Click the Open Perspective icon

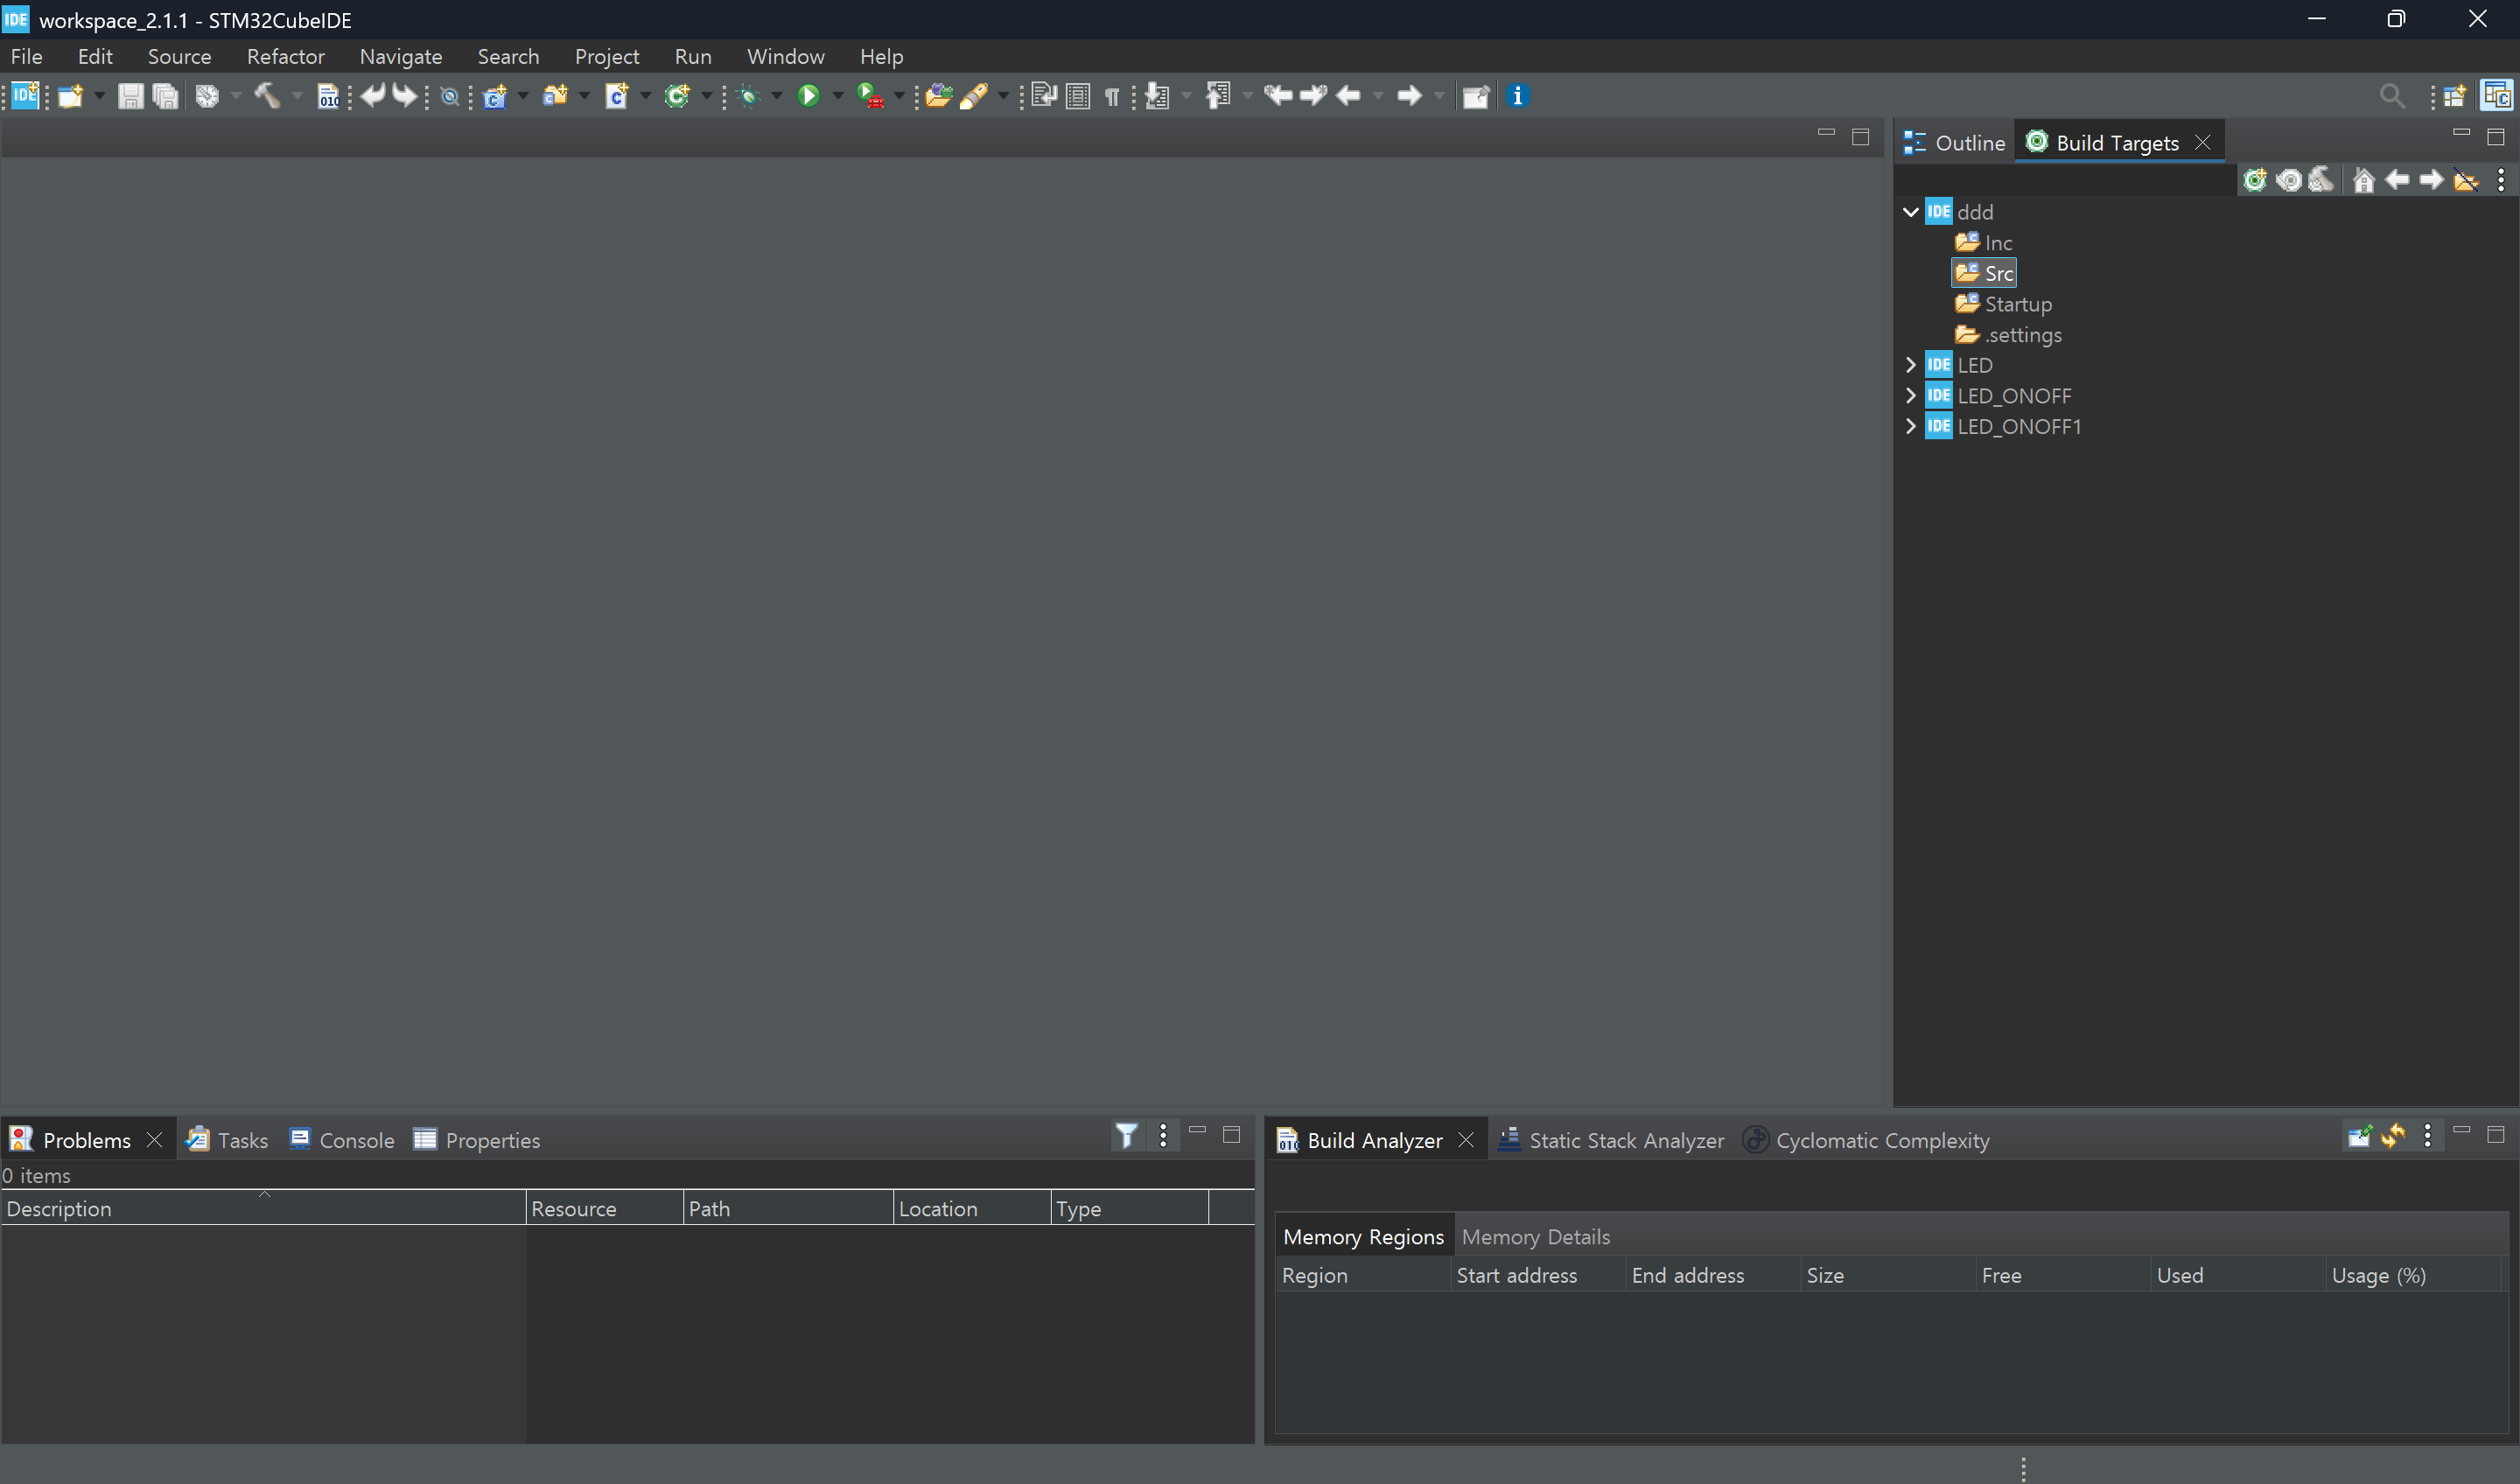2454,96
